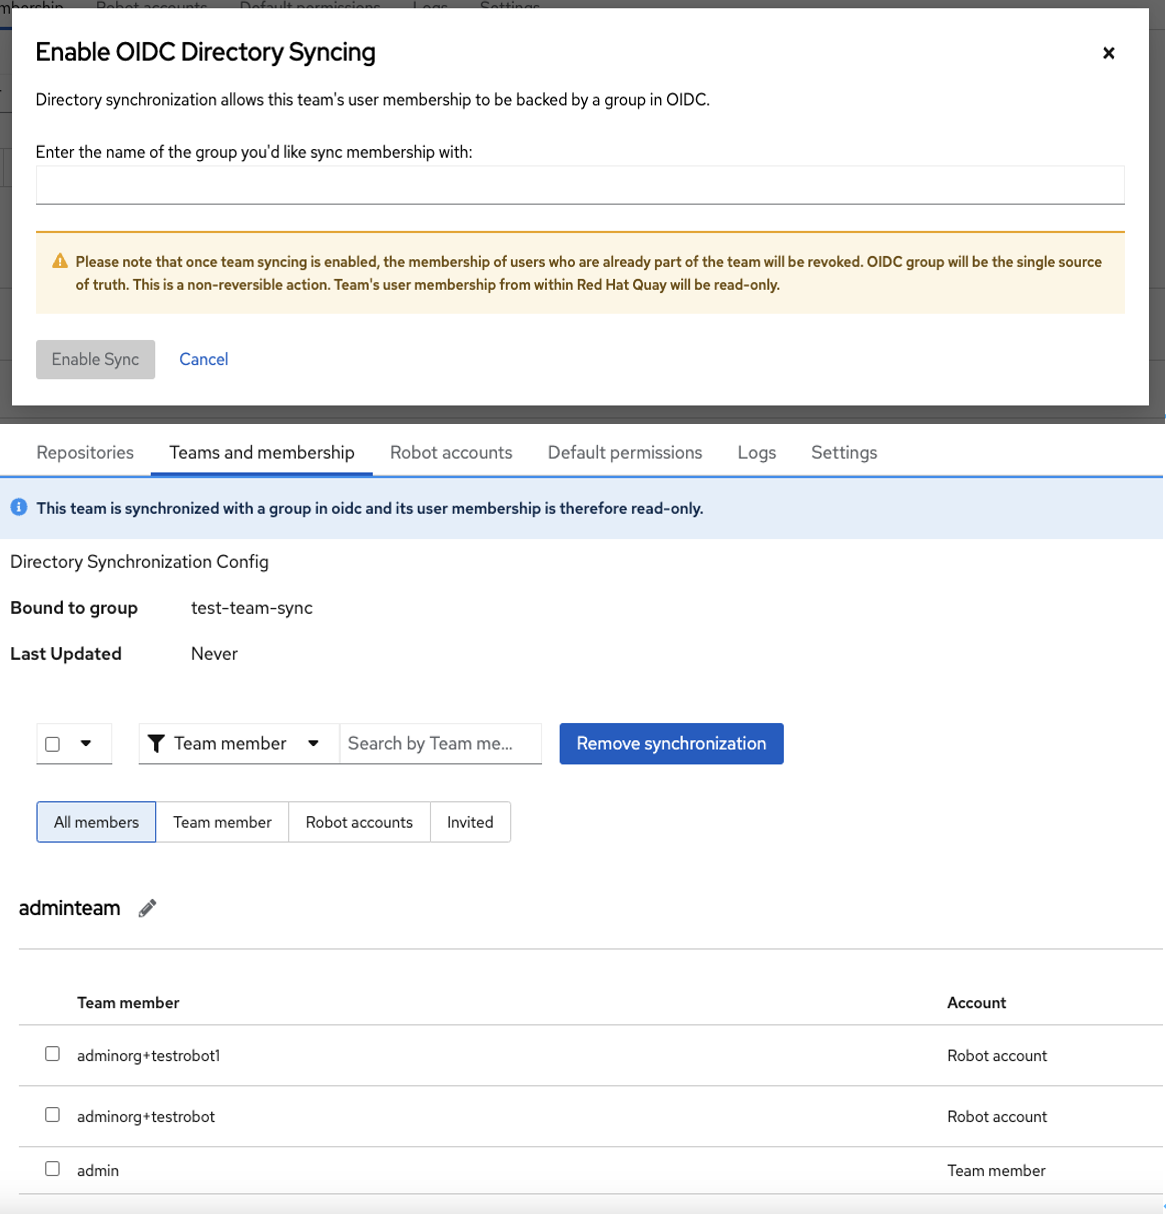1166x1216 pixels.
Task: Expand the bulk select dropdown arrow
Action: (x=86, y=743)
